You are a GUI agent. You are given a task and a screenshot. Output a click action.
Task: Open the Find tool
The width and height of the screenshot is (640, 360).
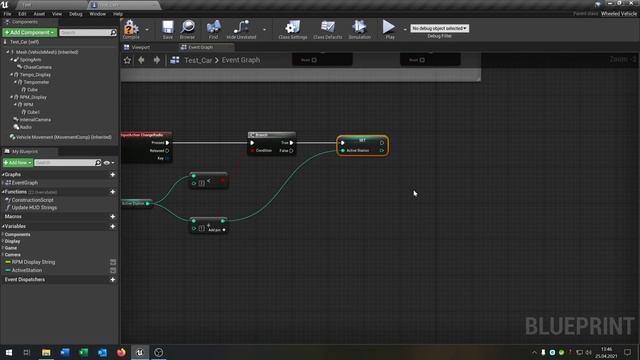213,29
